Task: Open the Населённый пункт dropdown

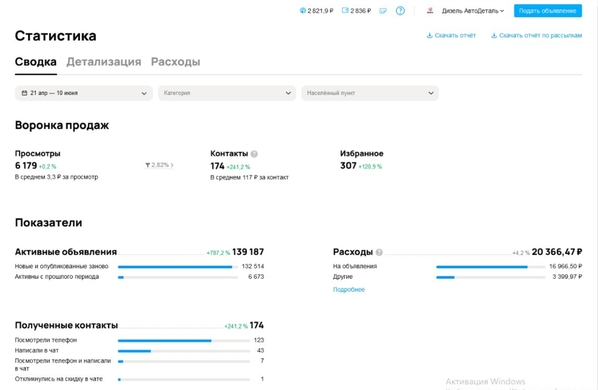Action: coord(370,93)
